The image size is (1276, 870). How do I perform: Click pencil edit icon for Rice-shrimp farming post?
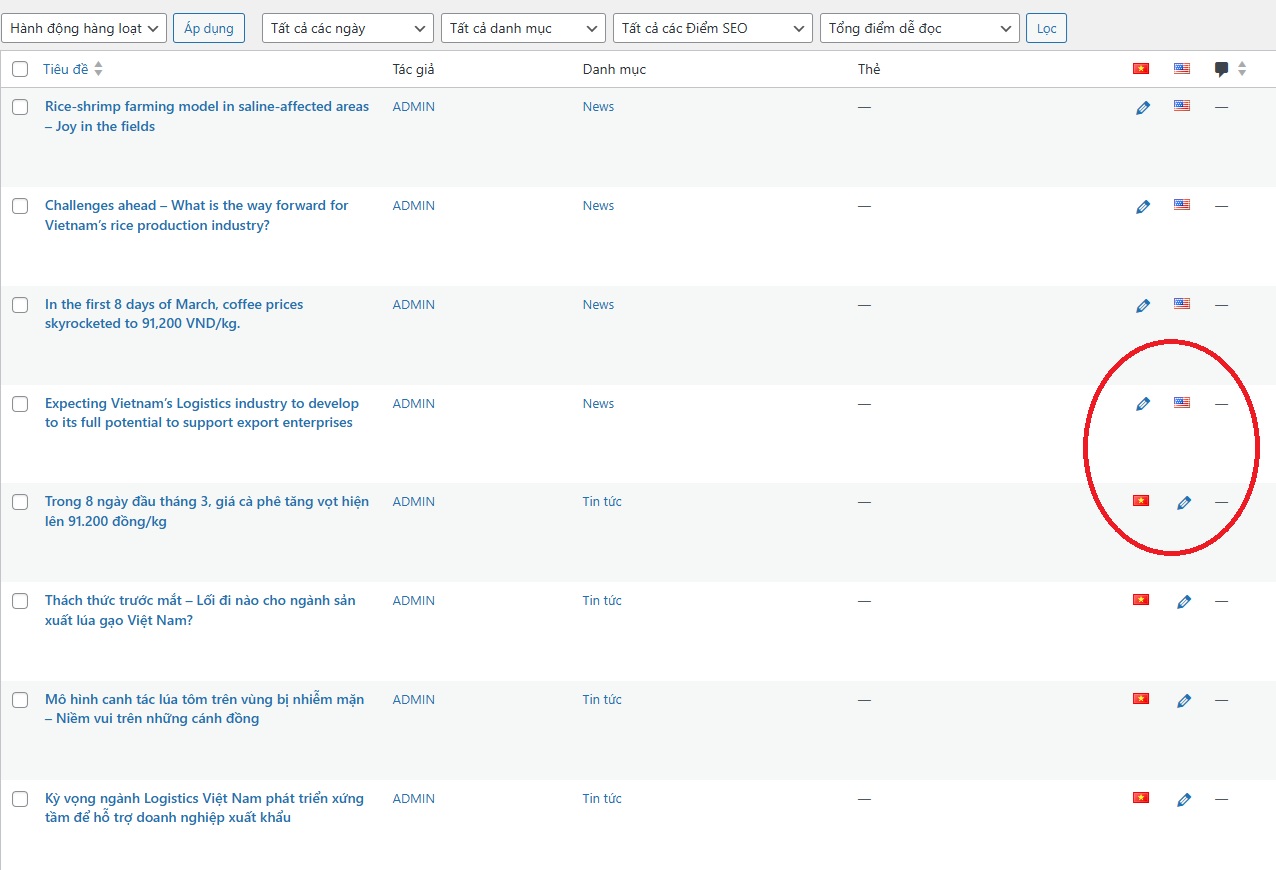click(1143, 108)
